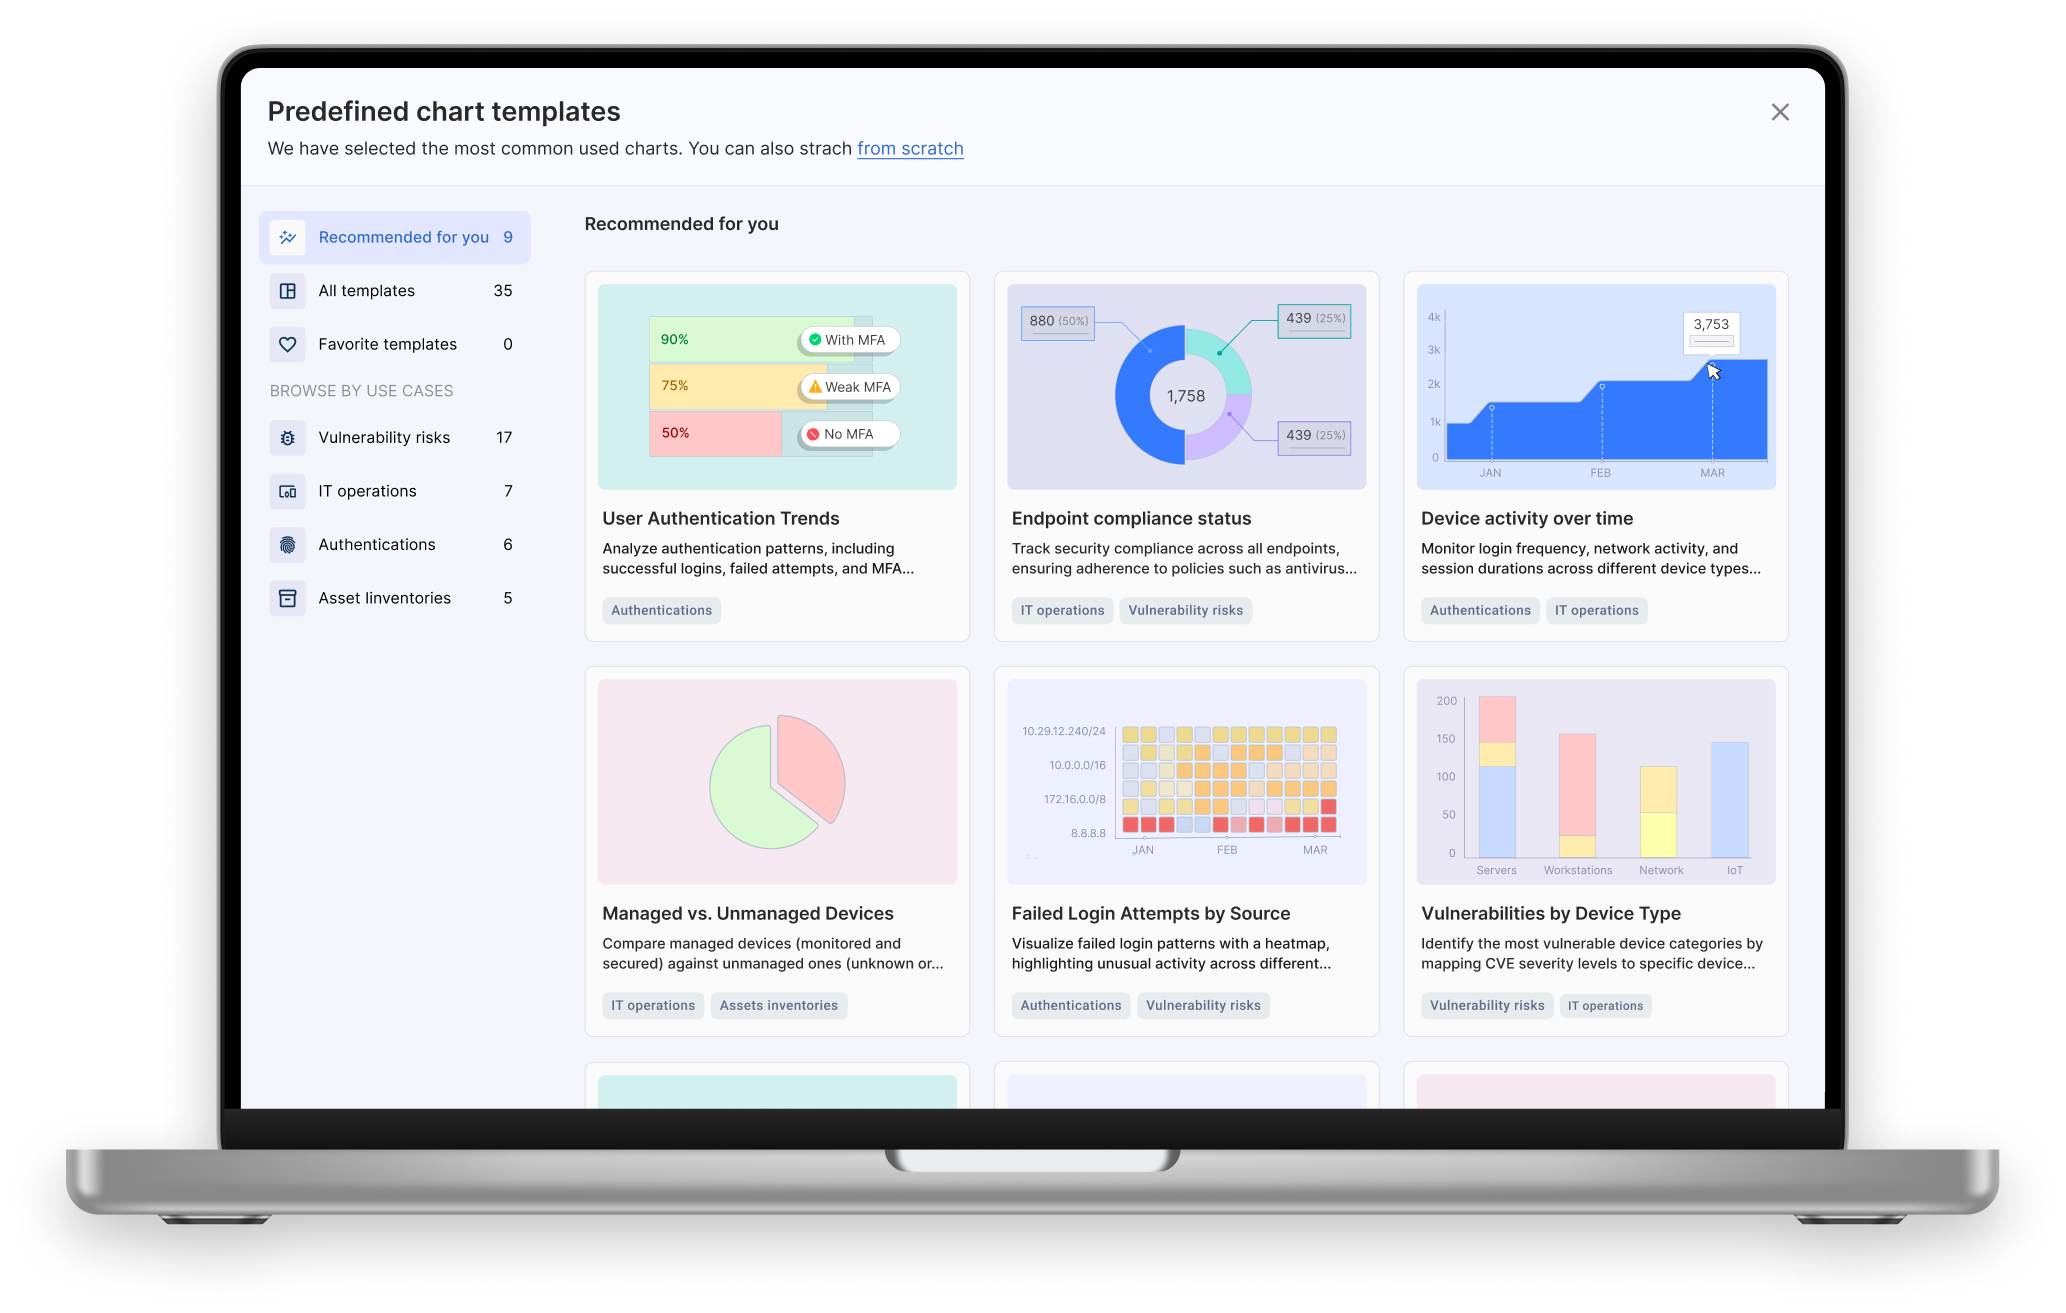This screenshot has height=1313, width=2066.
Task: Click IT operations tag on Vulnerabilities by Device card
Action: [1605, 1005]
